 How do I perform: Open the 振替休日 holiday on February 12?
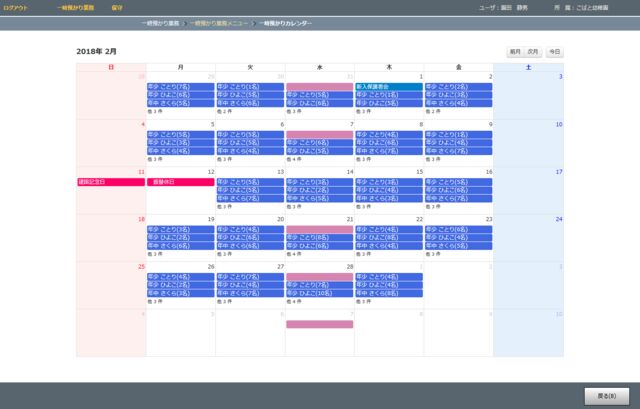[x=180, y=182]
